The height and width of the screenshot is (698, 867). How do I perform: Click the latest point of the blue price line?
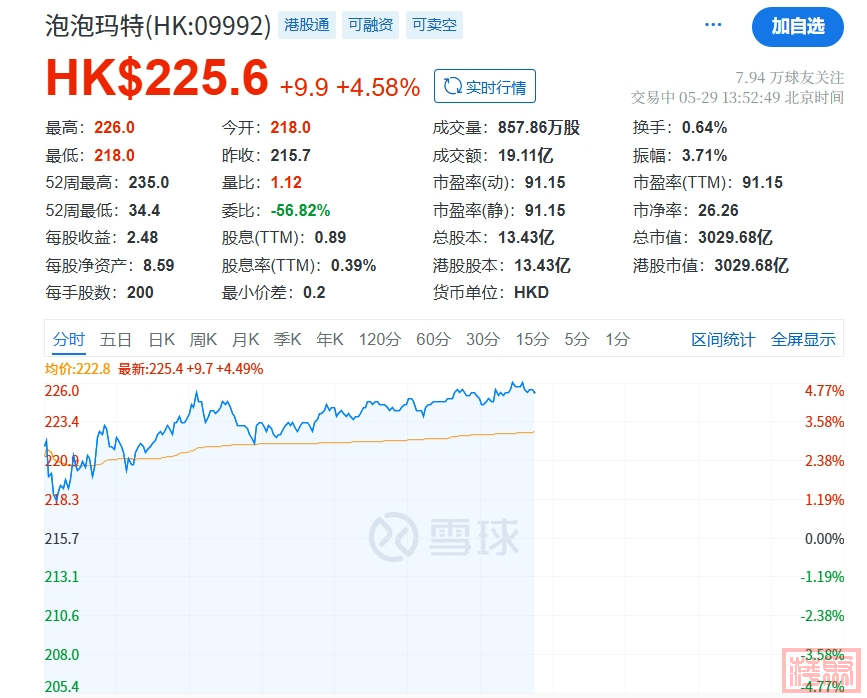534,392
